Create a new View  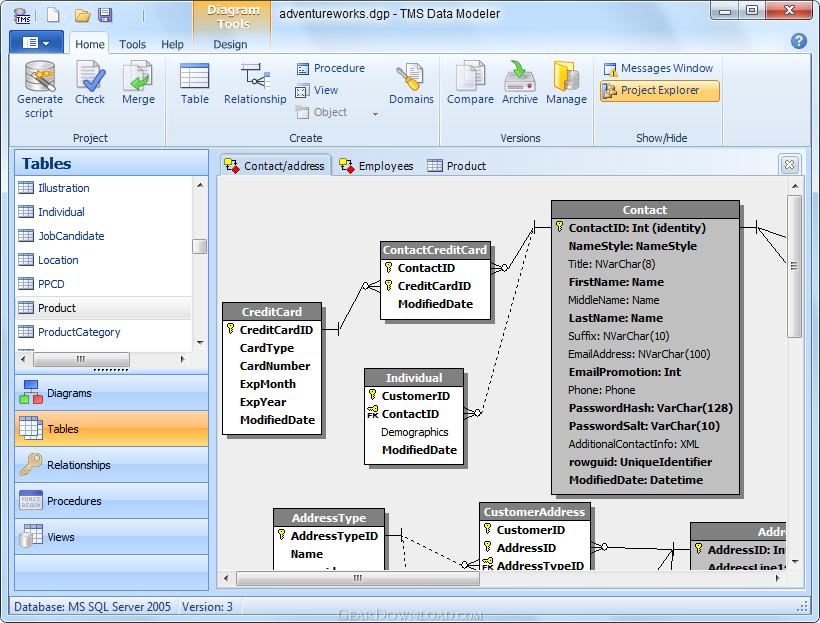[x=317, y=90]
